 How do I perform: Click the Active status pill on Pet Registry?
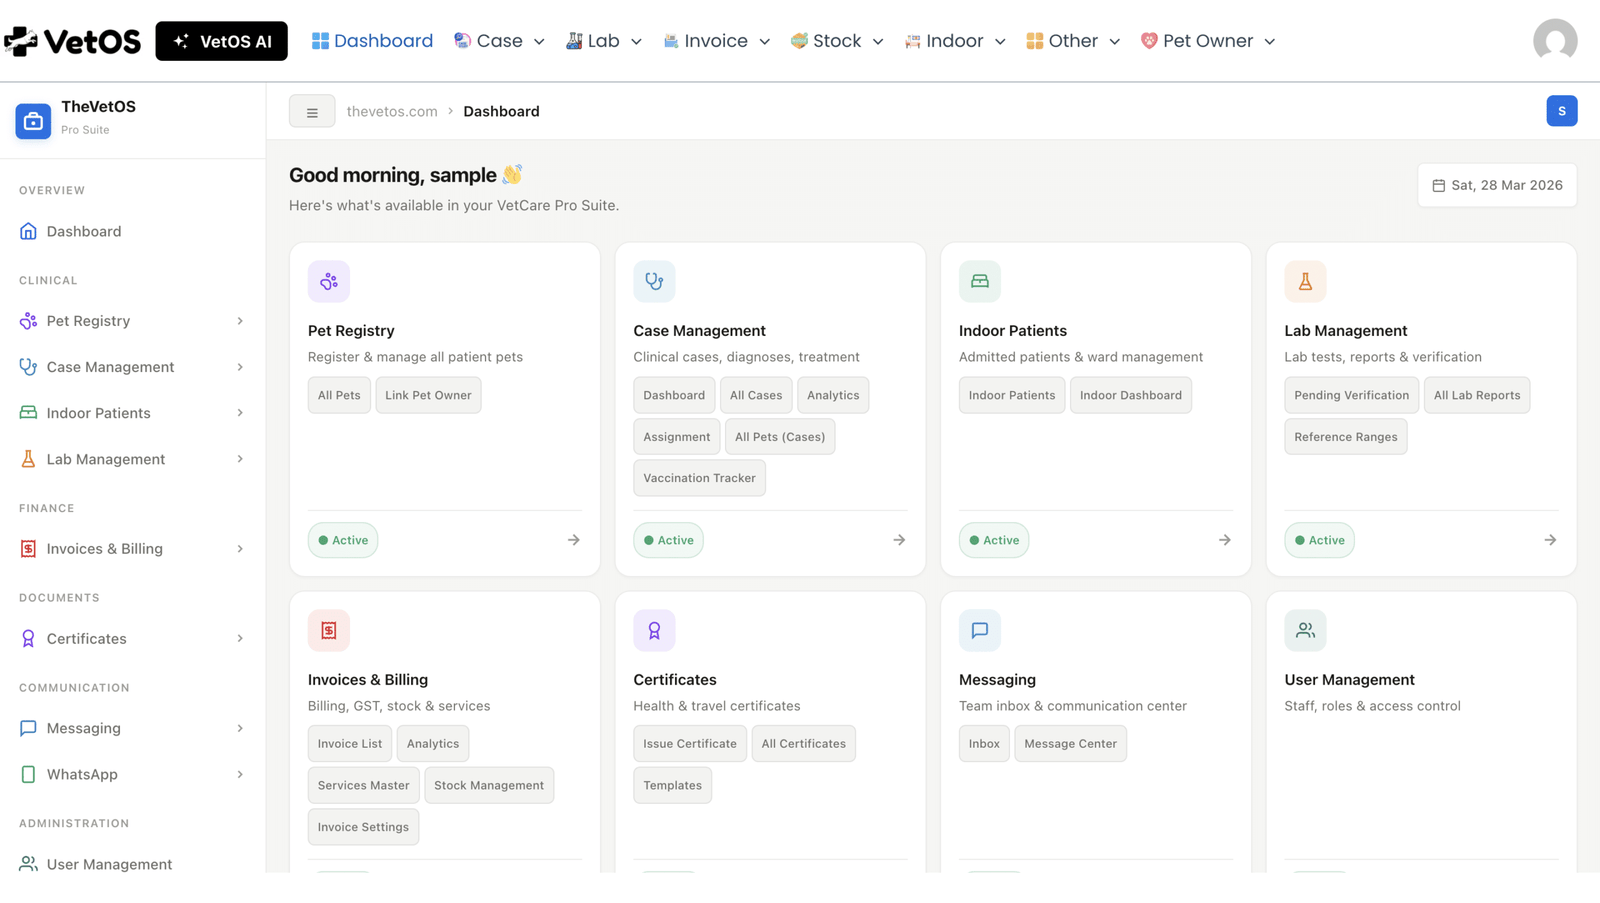(343, 539)
